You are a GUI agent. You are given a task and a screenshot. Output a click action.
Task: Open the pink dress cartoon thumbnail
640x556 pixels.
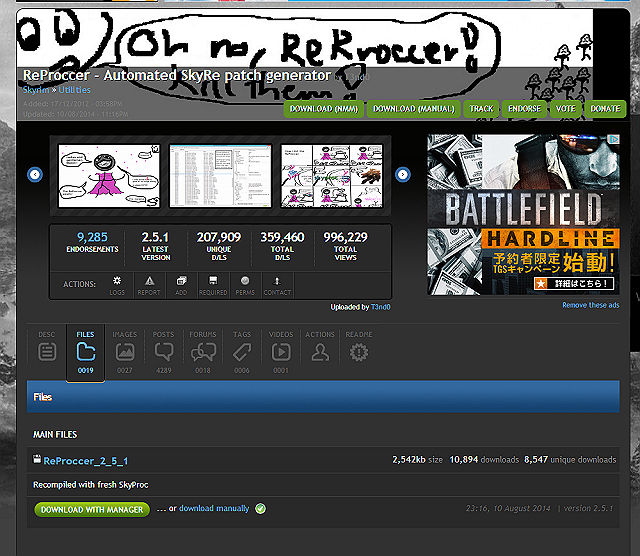[109, 176]
